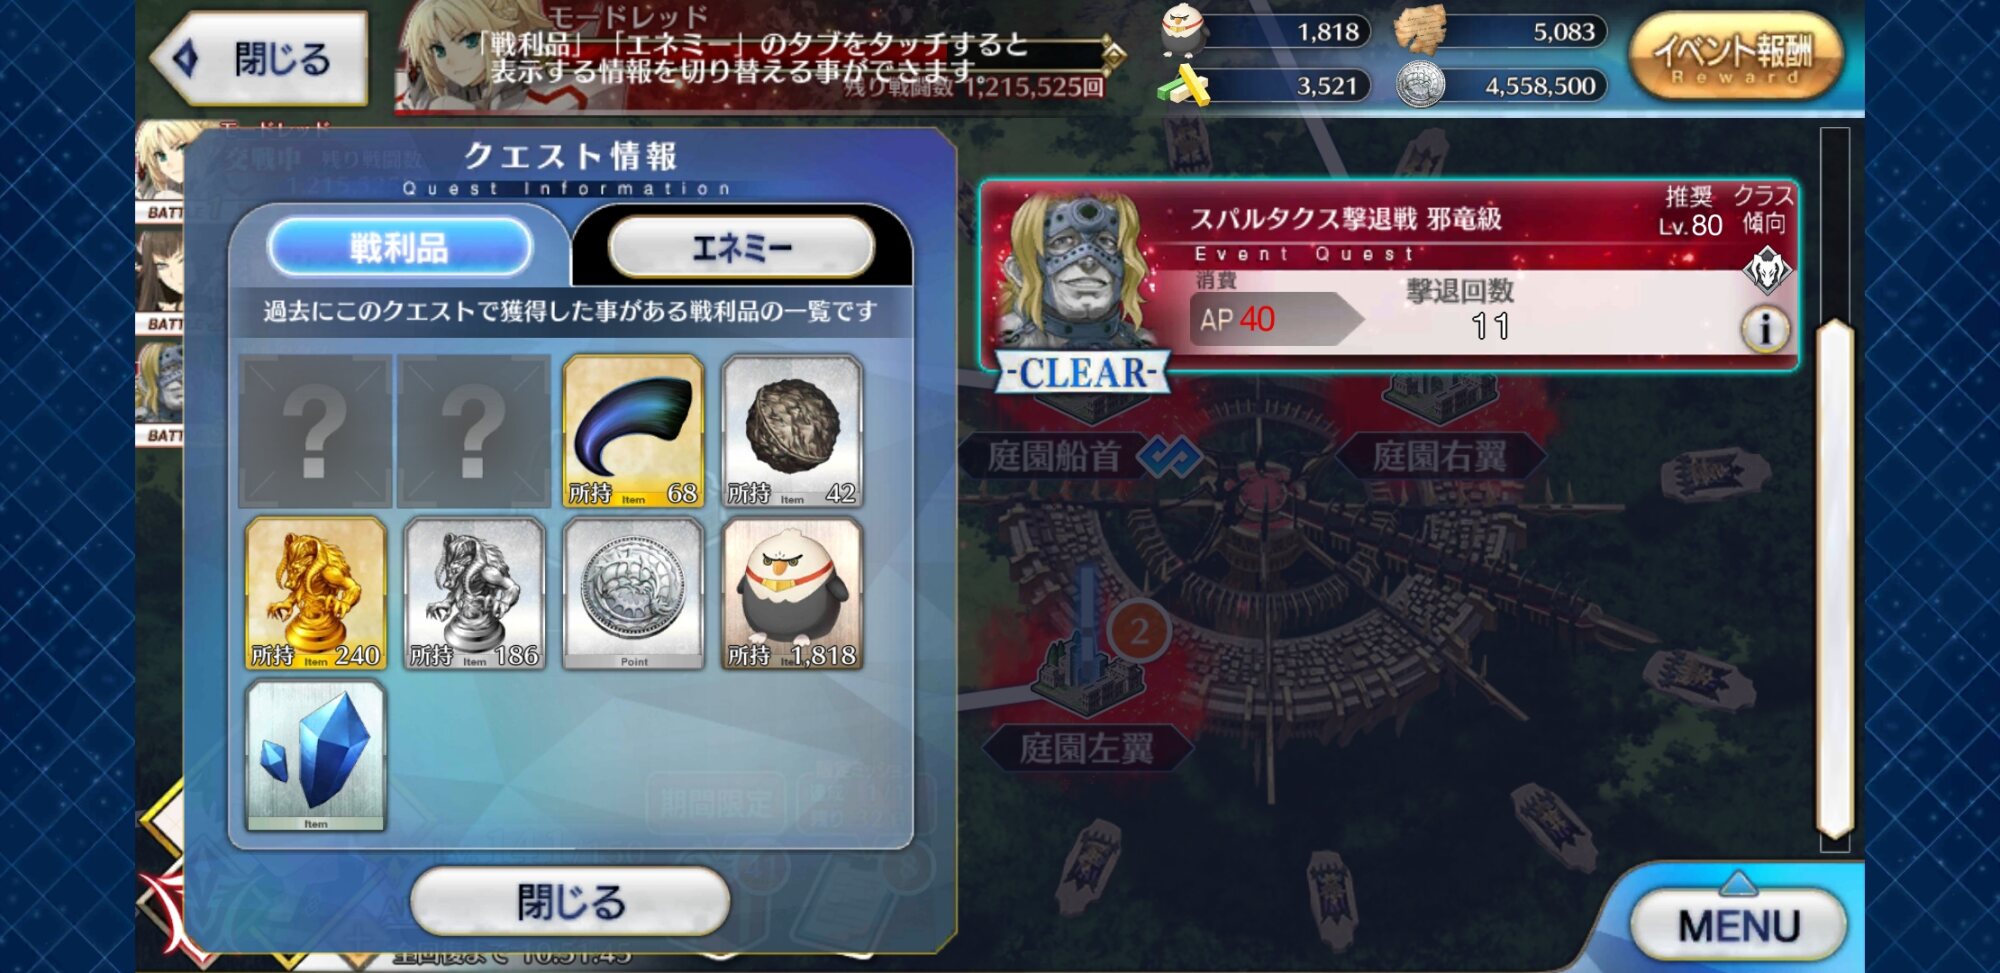Screen dimensions: 2000x973
Task: Select the gold dragon statue item
Action: [x=315, y=593]
